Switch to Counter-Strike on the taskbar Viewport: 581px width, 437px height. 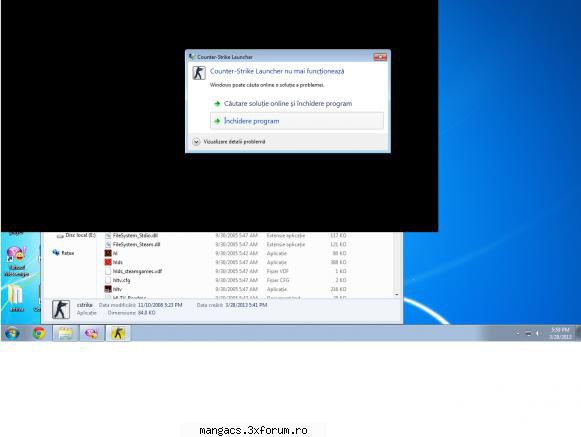[118, 333]
